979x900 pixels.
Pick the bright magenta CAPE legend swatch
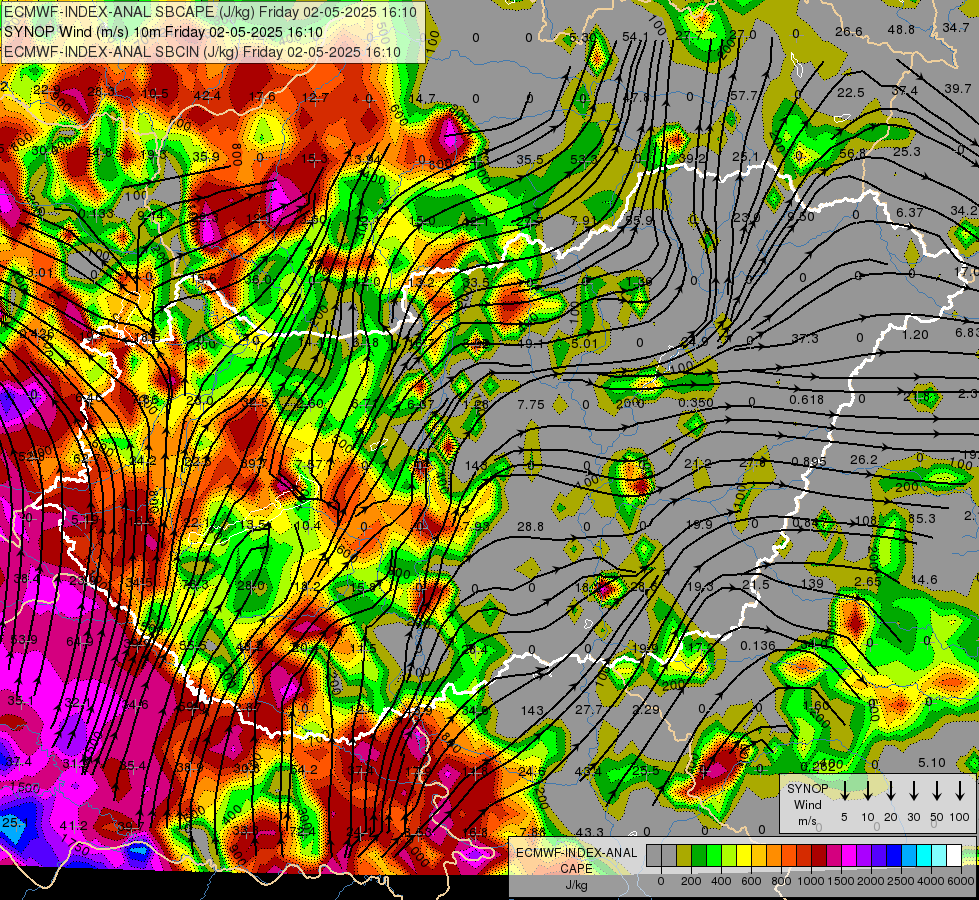coord(849,856)
